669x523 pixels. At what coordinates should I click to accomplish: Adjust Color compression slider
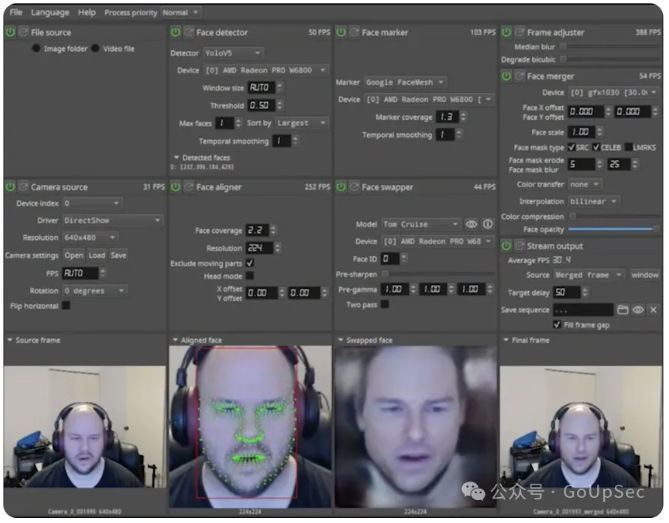pos(614,216)
